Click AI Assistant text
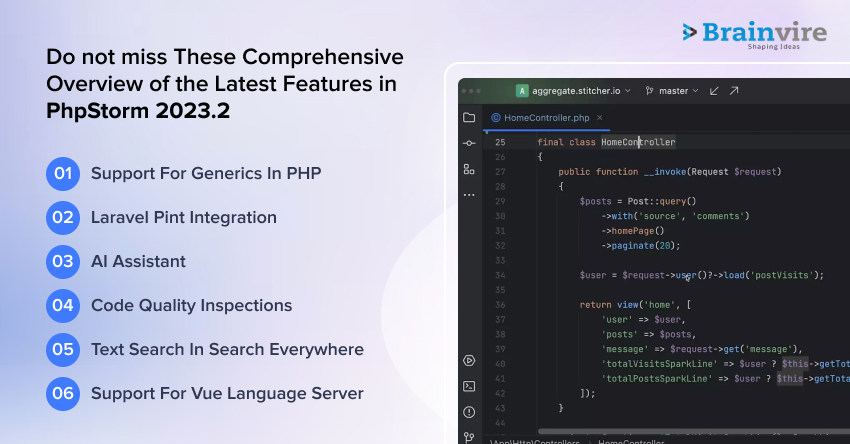 coord(138,261)
